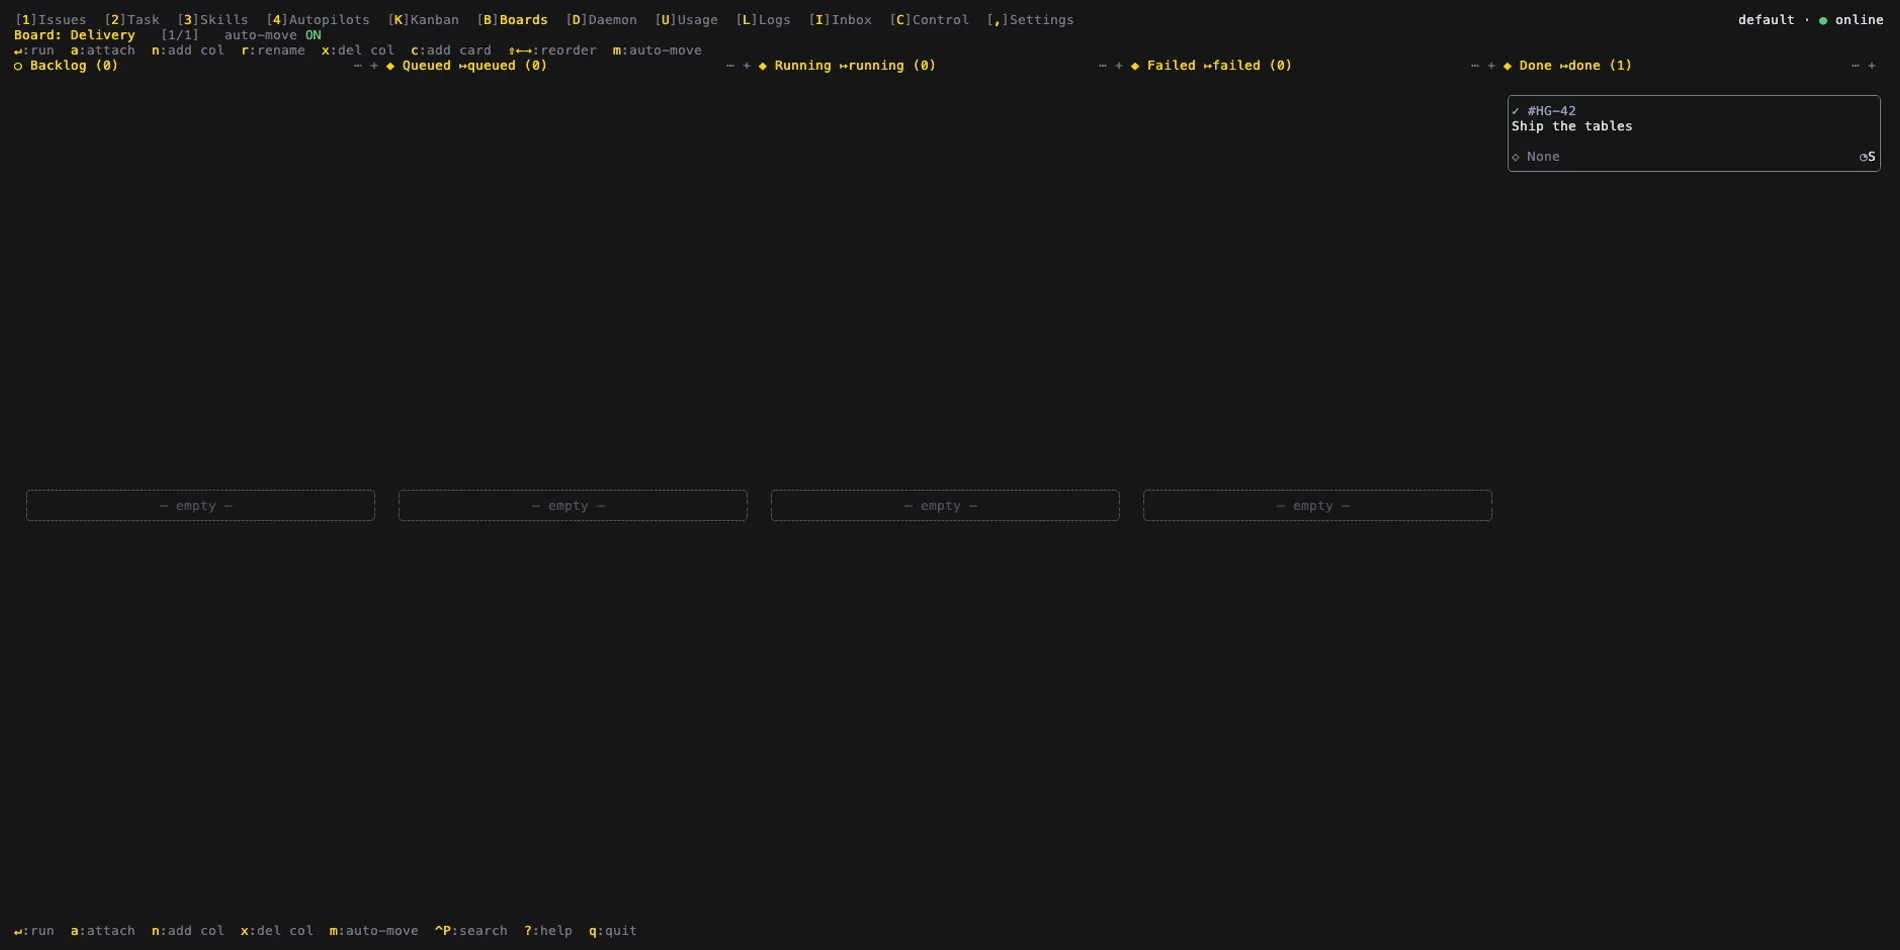Click the checkmark on card #HG-42

coord(1516,111)
